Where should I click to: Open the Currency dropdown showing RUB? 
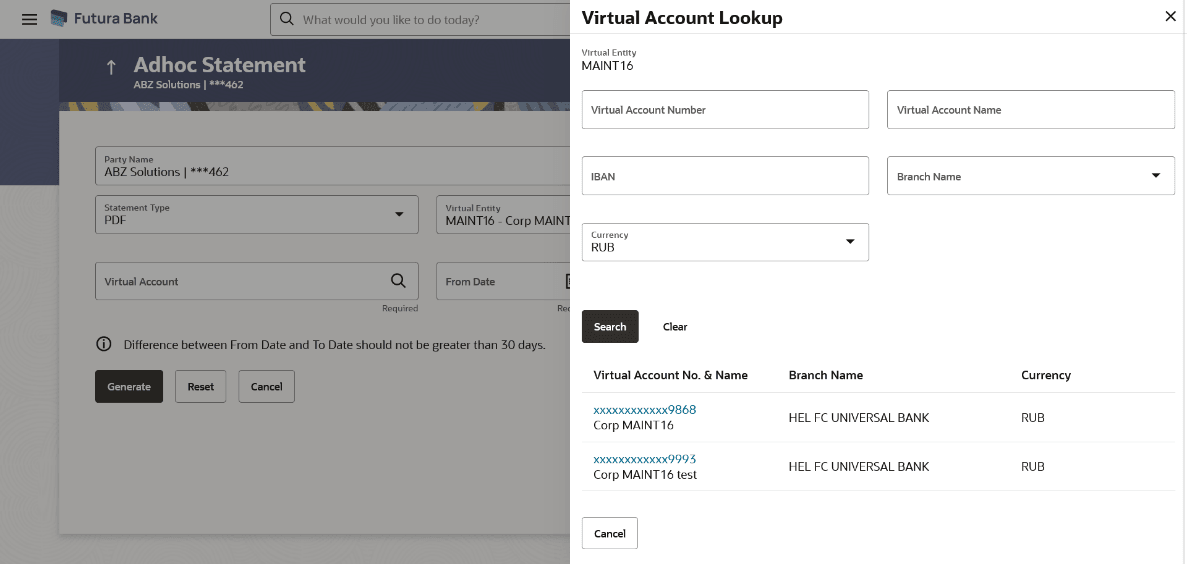point(850,242)
